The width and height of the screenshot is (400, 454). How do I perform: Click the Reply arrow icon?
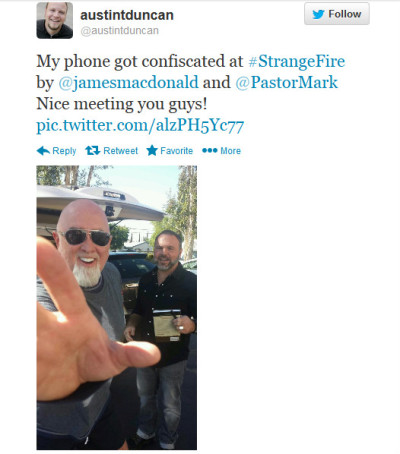tap(43, 151)
